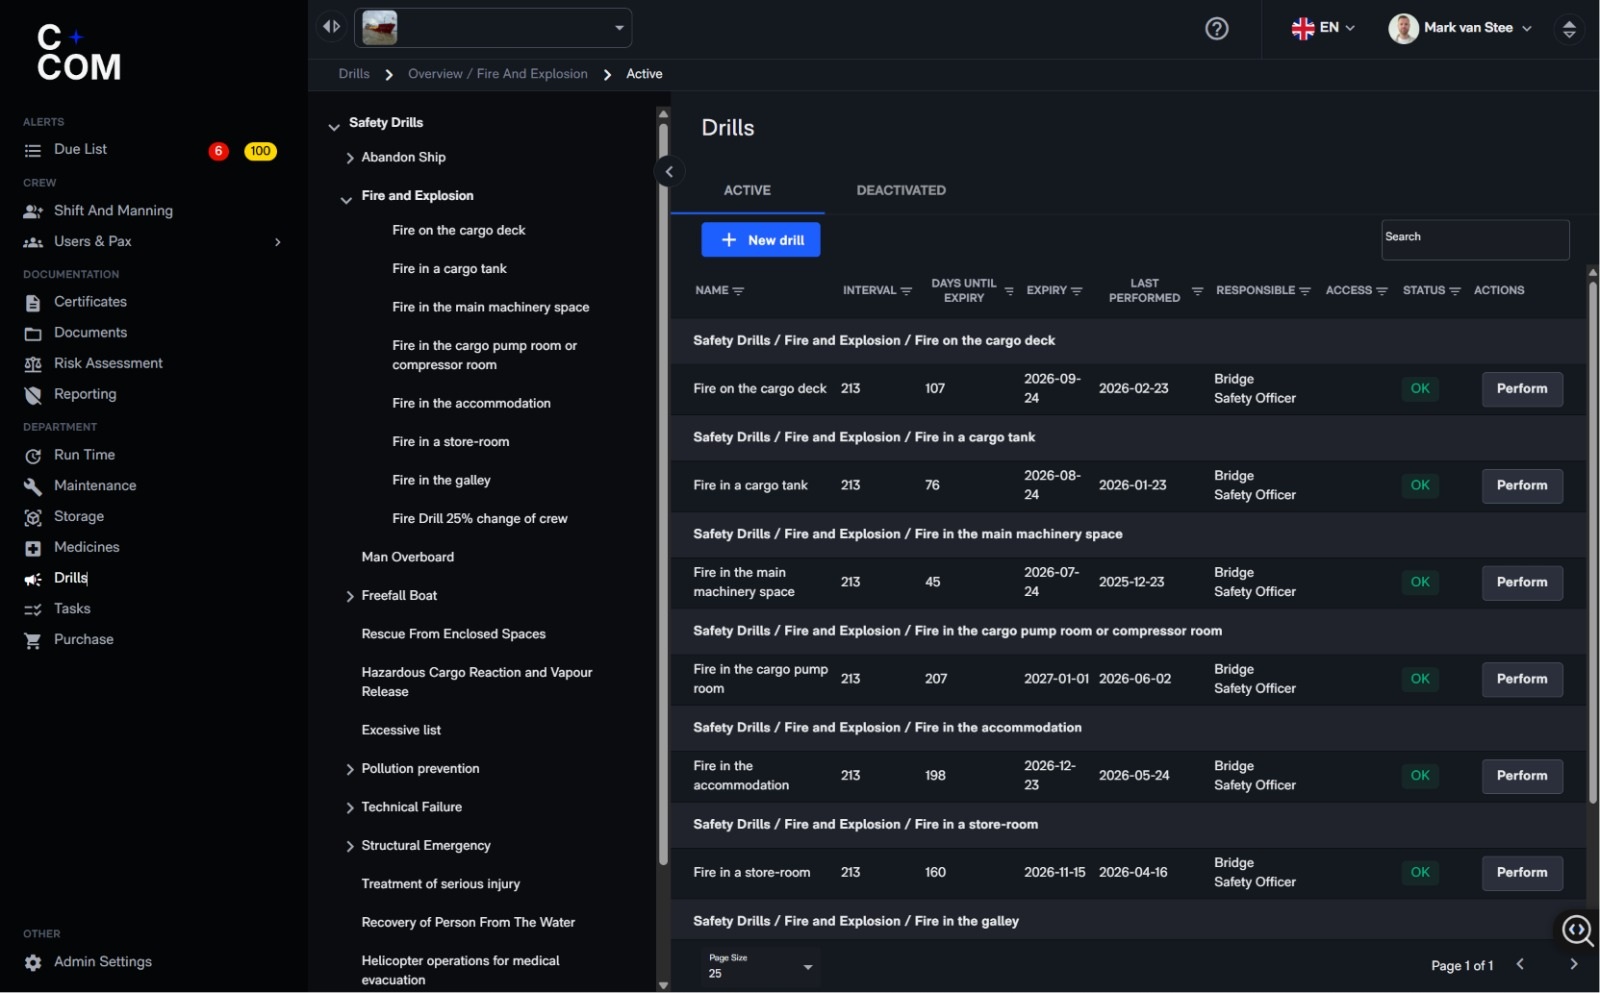Click the Admin Settings gear icon
This screenshot has width=1600, height=993.
[x=33, y=962]
